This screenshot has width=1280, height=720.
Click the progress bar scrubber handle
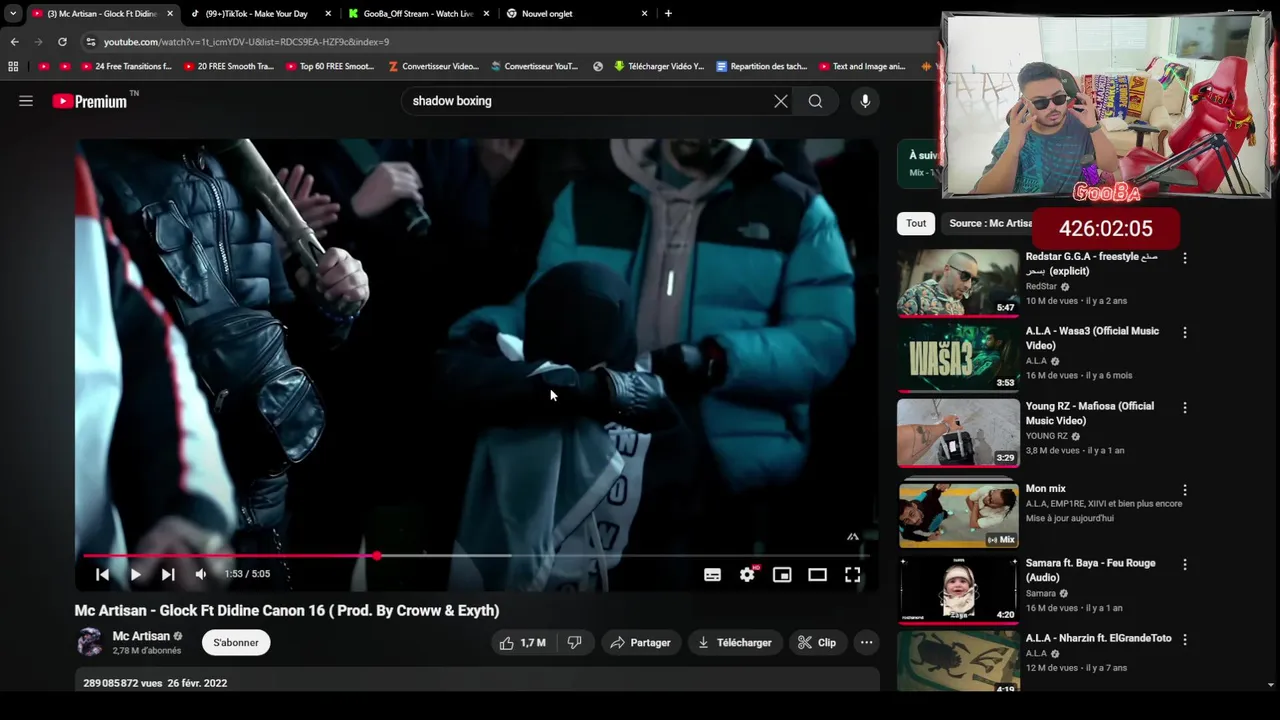(377, 555)
